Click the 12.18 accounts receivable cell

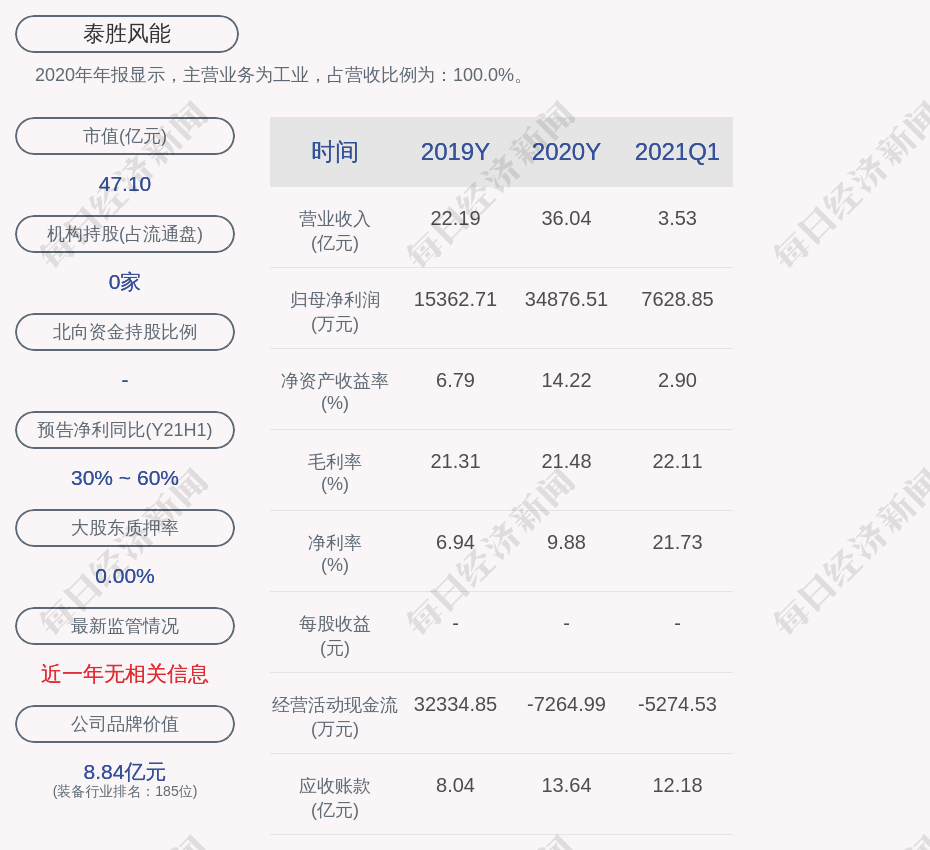(x=677, y=785)
